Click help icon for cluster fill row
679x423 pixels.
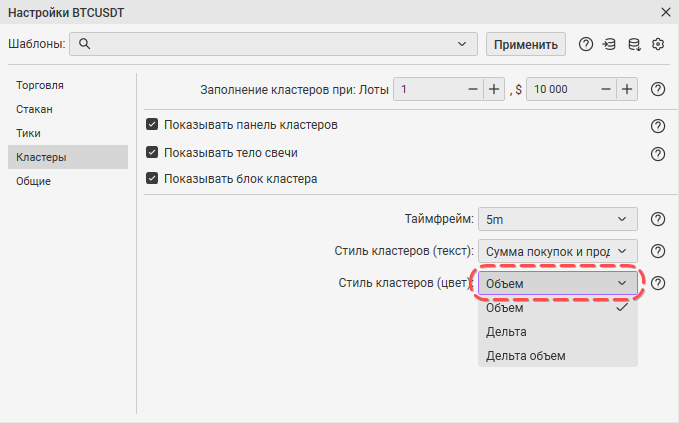(658, 89)
